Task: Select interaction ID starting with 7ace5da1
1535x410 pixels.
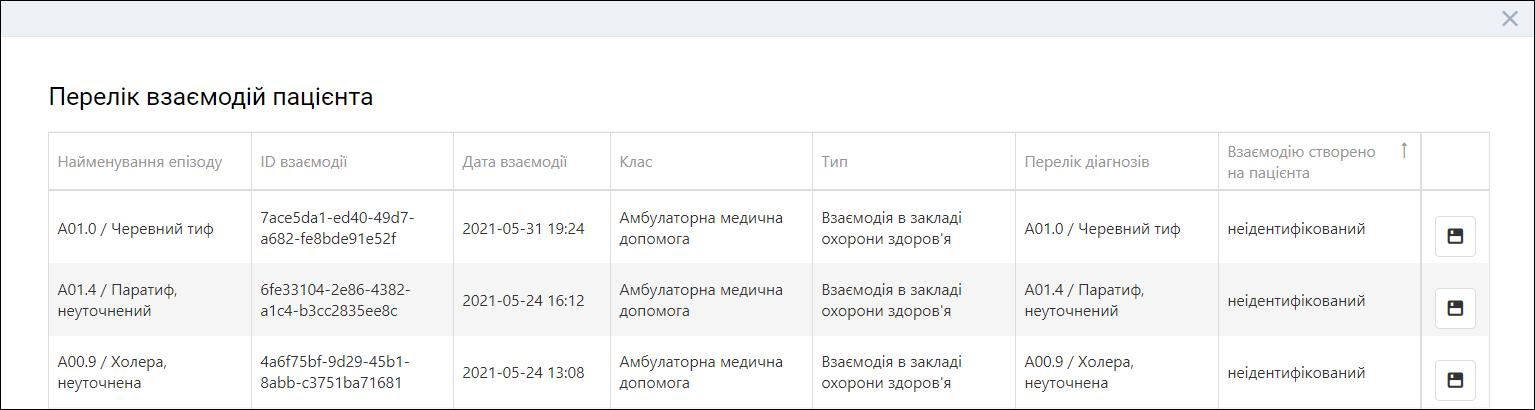Action: 337,228
